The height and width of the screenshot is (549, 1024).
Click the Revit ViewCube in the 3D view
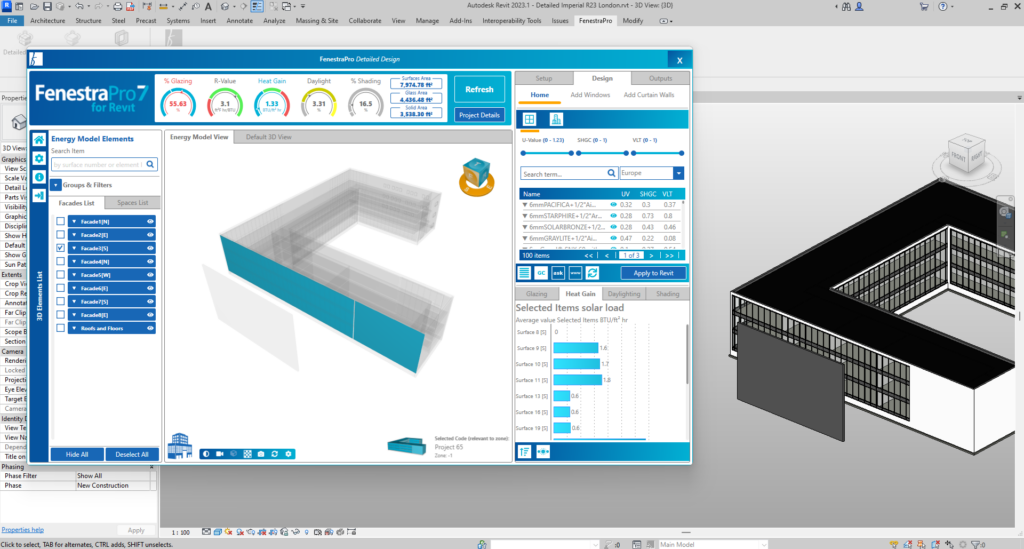click(x=968, y=157)
